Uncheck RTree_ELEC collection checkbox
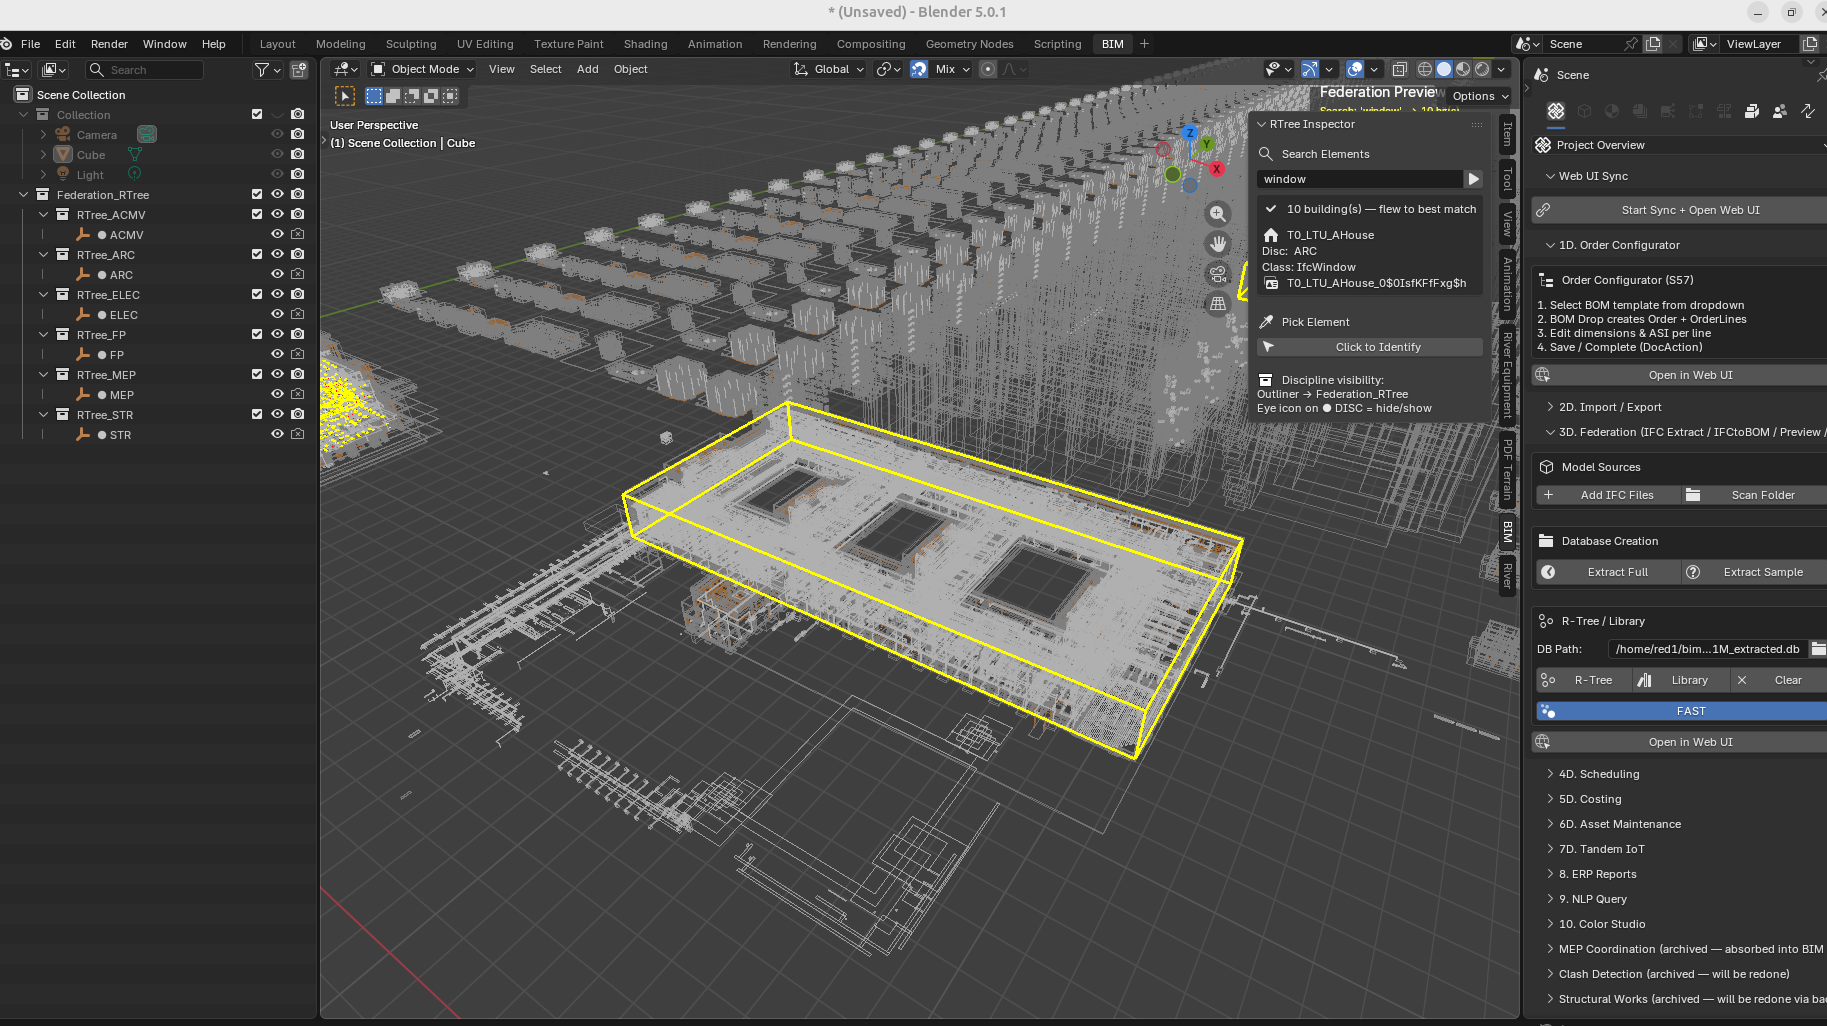The height and width of the screenshot is (1026, 1827). 257,294
